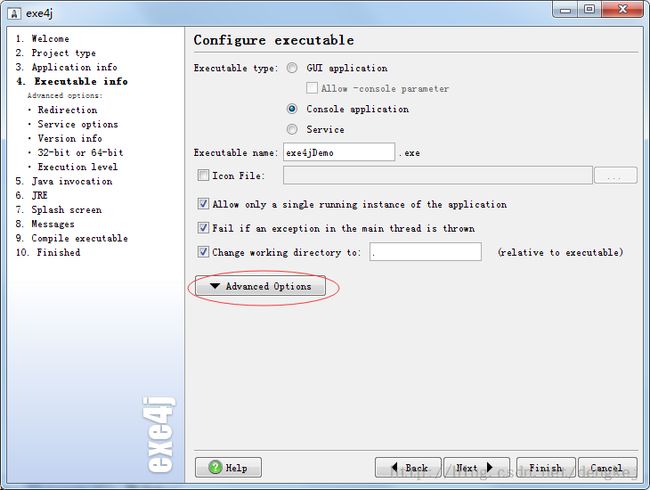
Task: Click the Icon File path field
Action: coord(438,175)
